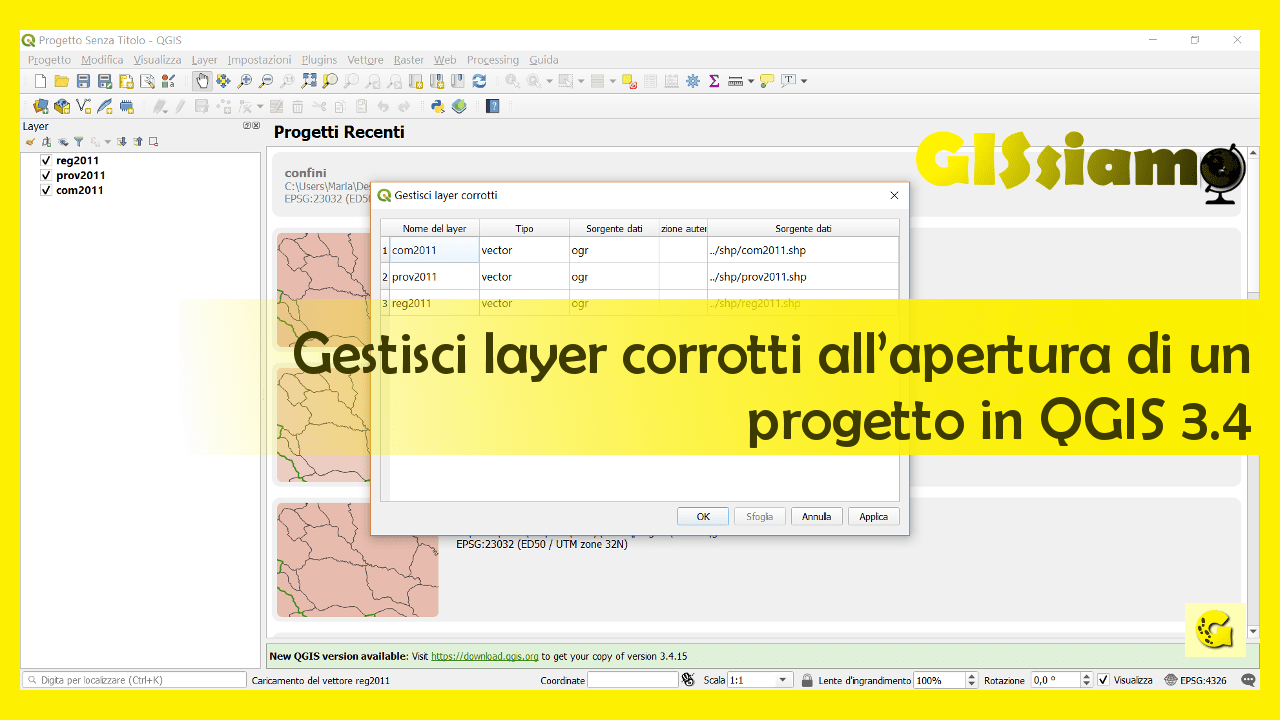Click the rotation stepper arrows

click(1085, 680)
